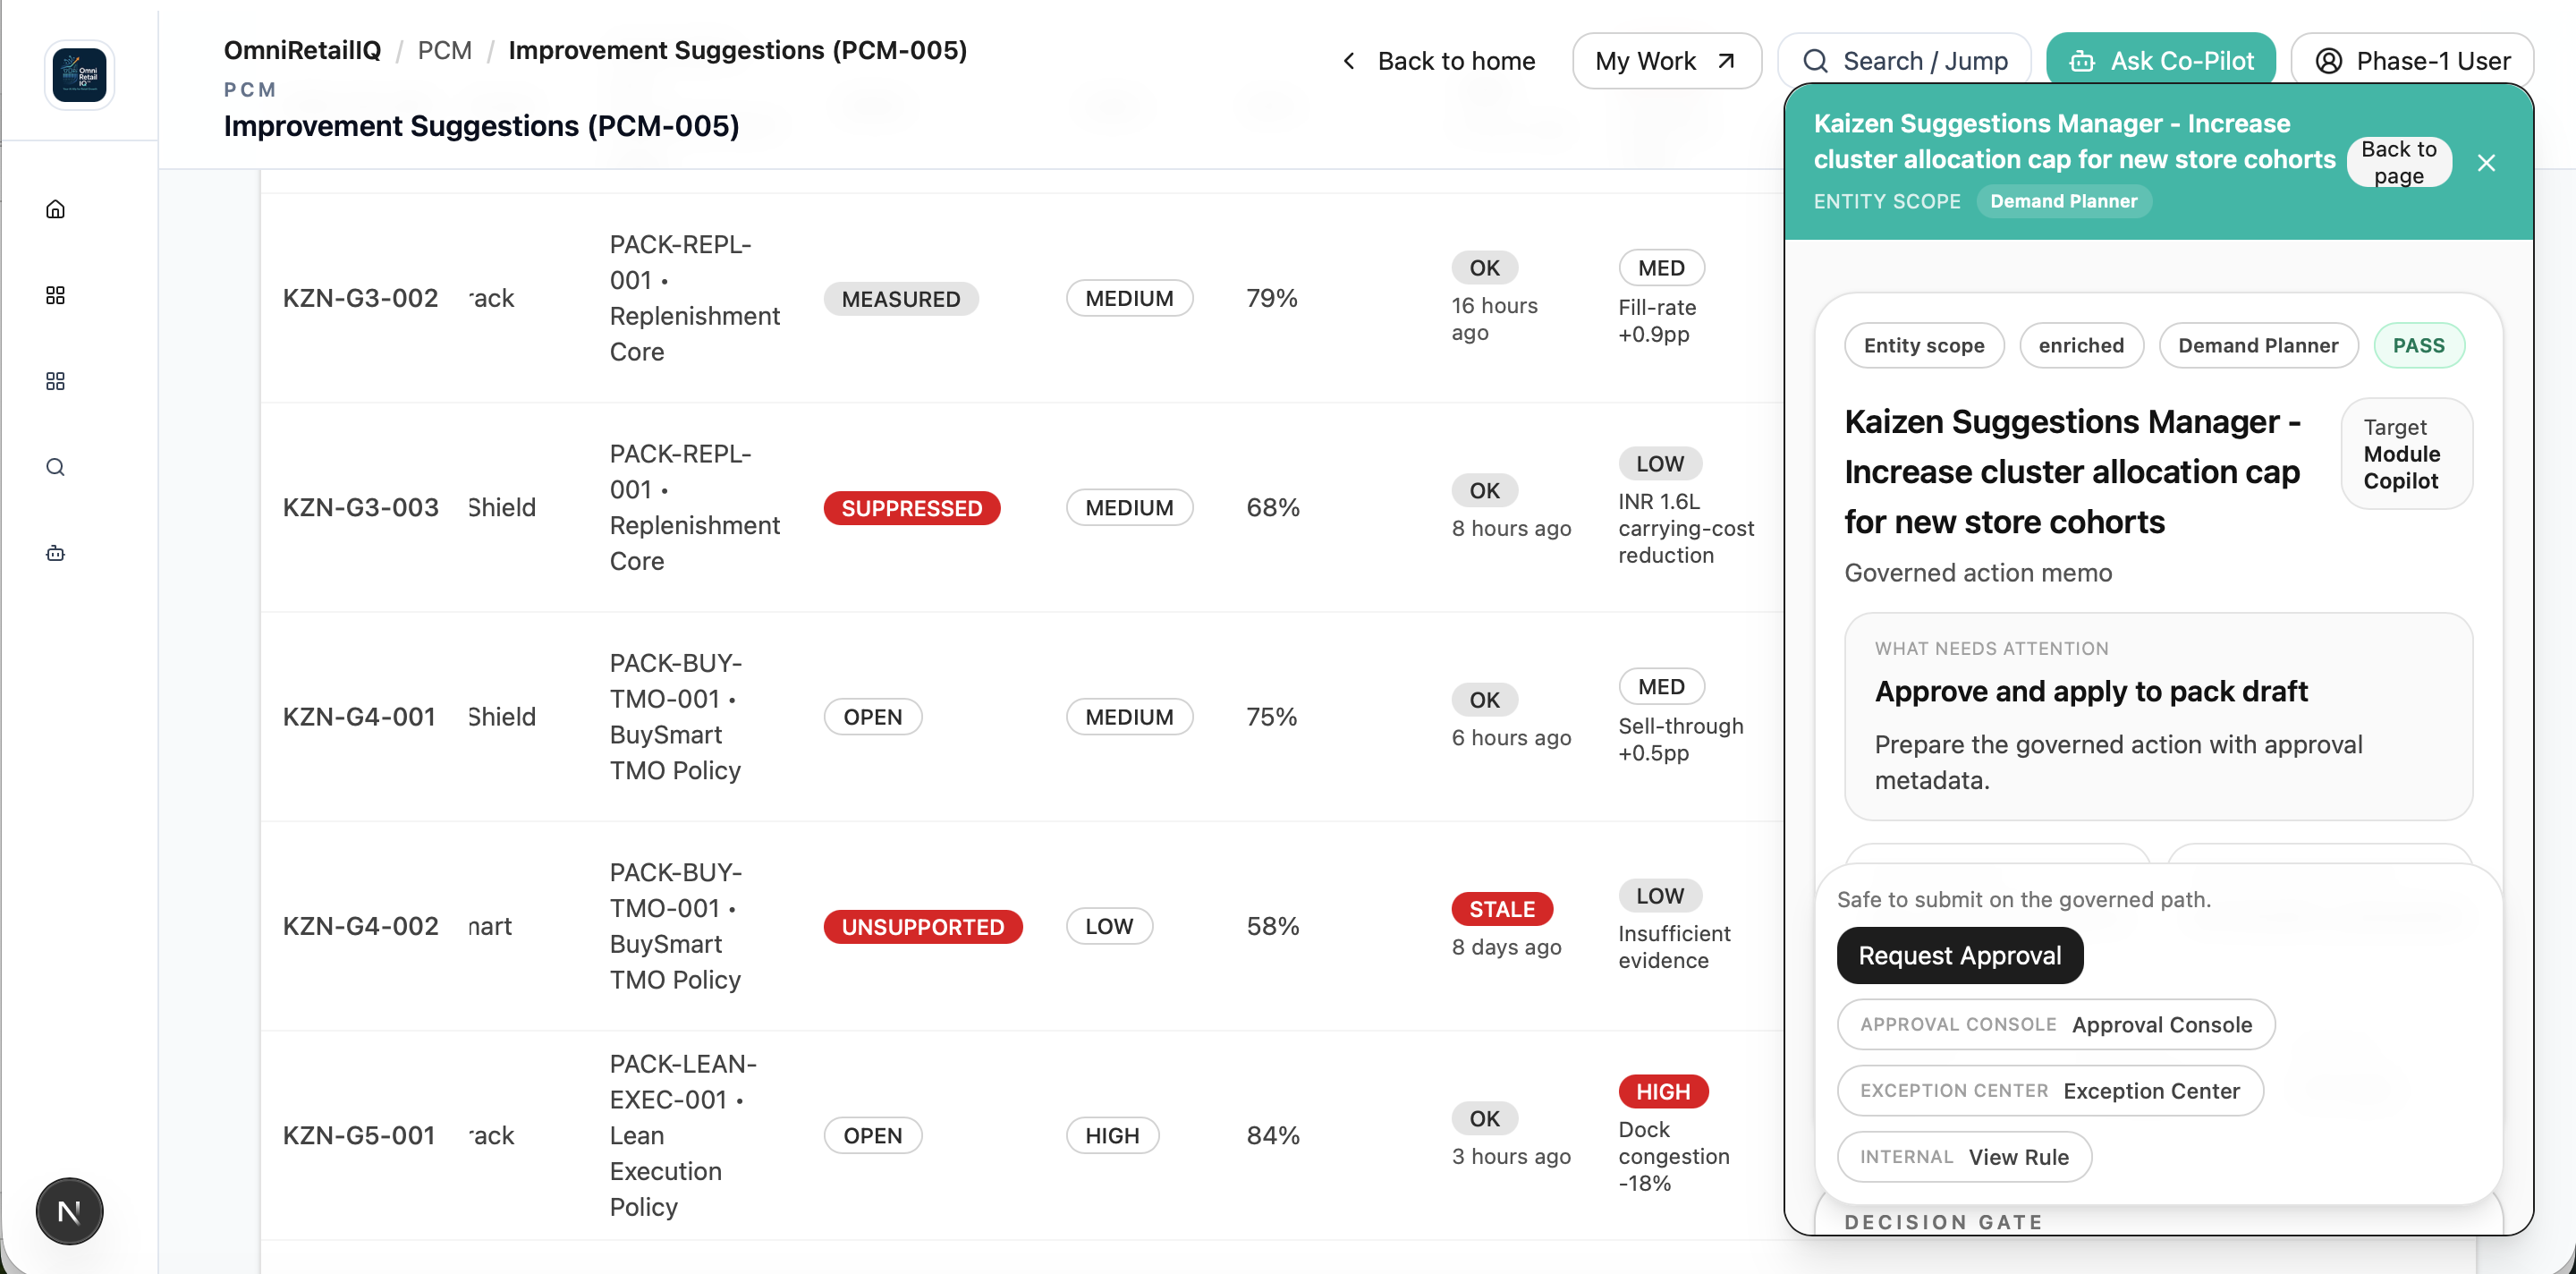Click the DECISION GATE section header
This screenshot has width=2576, height=1274.
point(1943,1221)
